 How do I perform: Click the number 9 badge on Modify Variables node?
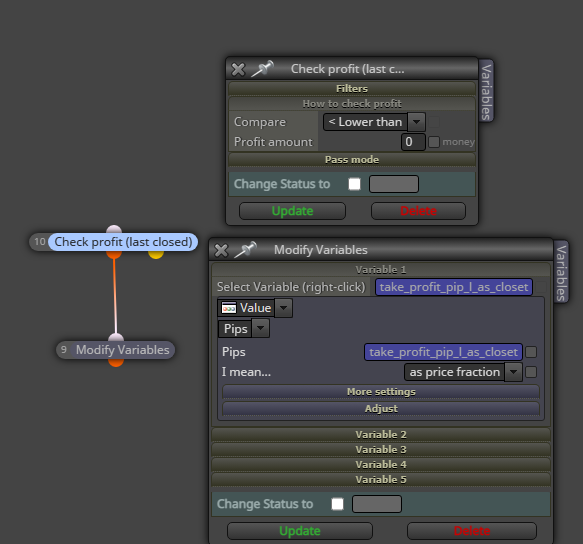coord(64,350)
